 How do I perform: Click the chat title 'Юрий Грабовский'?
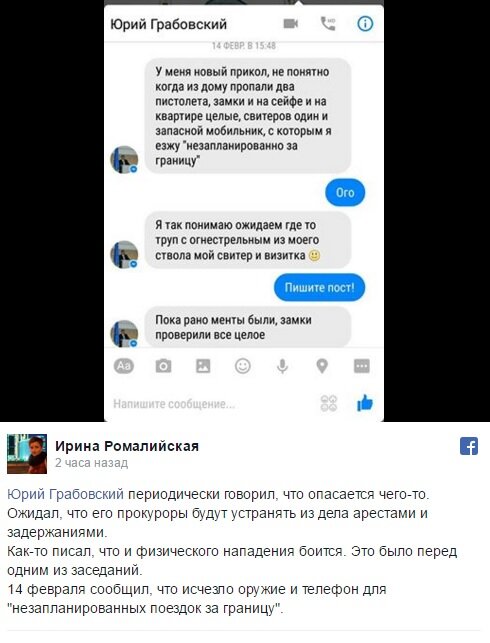point(169,24)
